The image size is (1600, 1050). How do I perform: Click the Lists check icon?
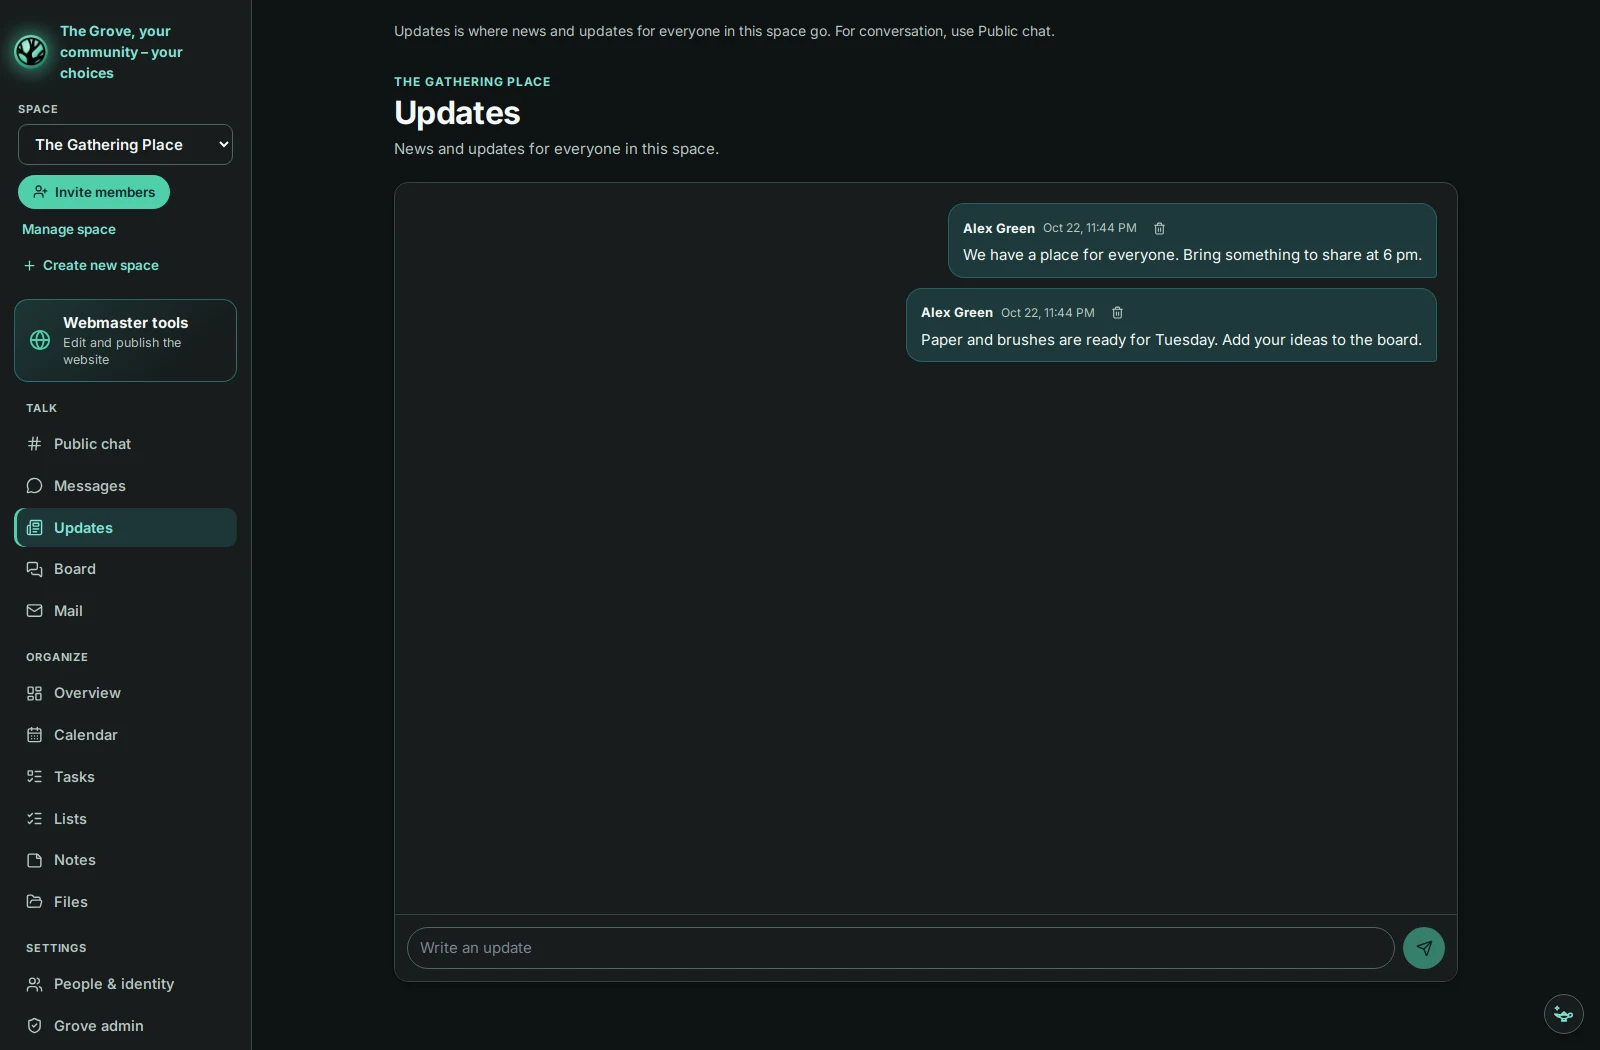[x=34, y=819]
